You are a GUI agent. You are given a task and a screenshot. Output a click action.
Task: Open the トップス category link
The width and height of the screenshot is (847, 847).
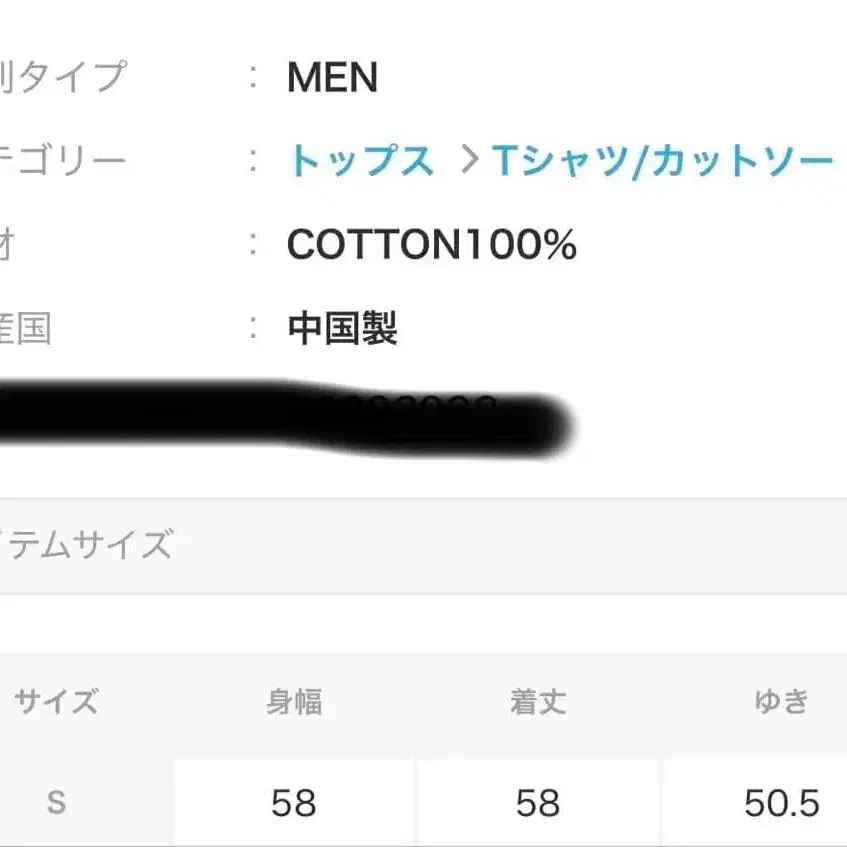point(361,161)
